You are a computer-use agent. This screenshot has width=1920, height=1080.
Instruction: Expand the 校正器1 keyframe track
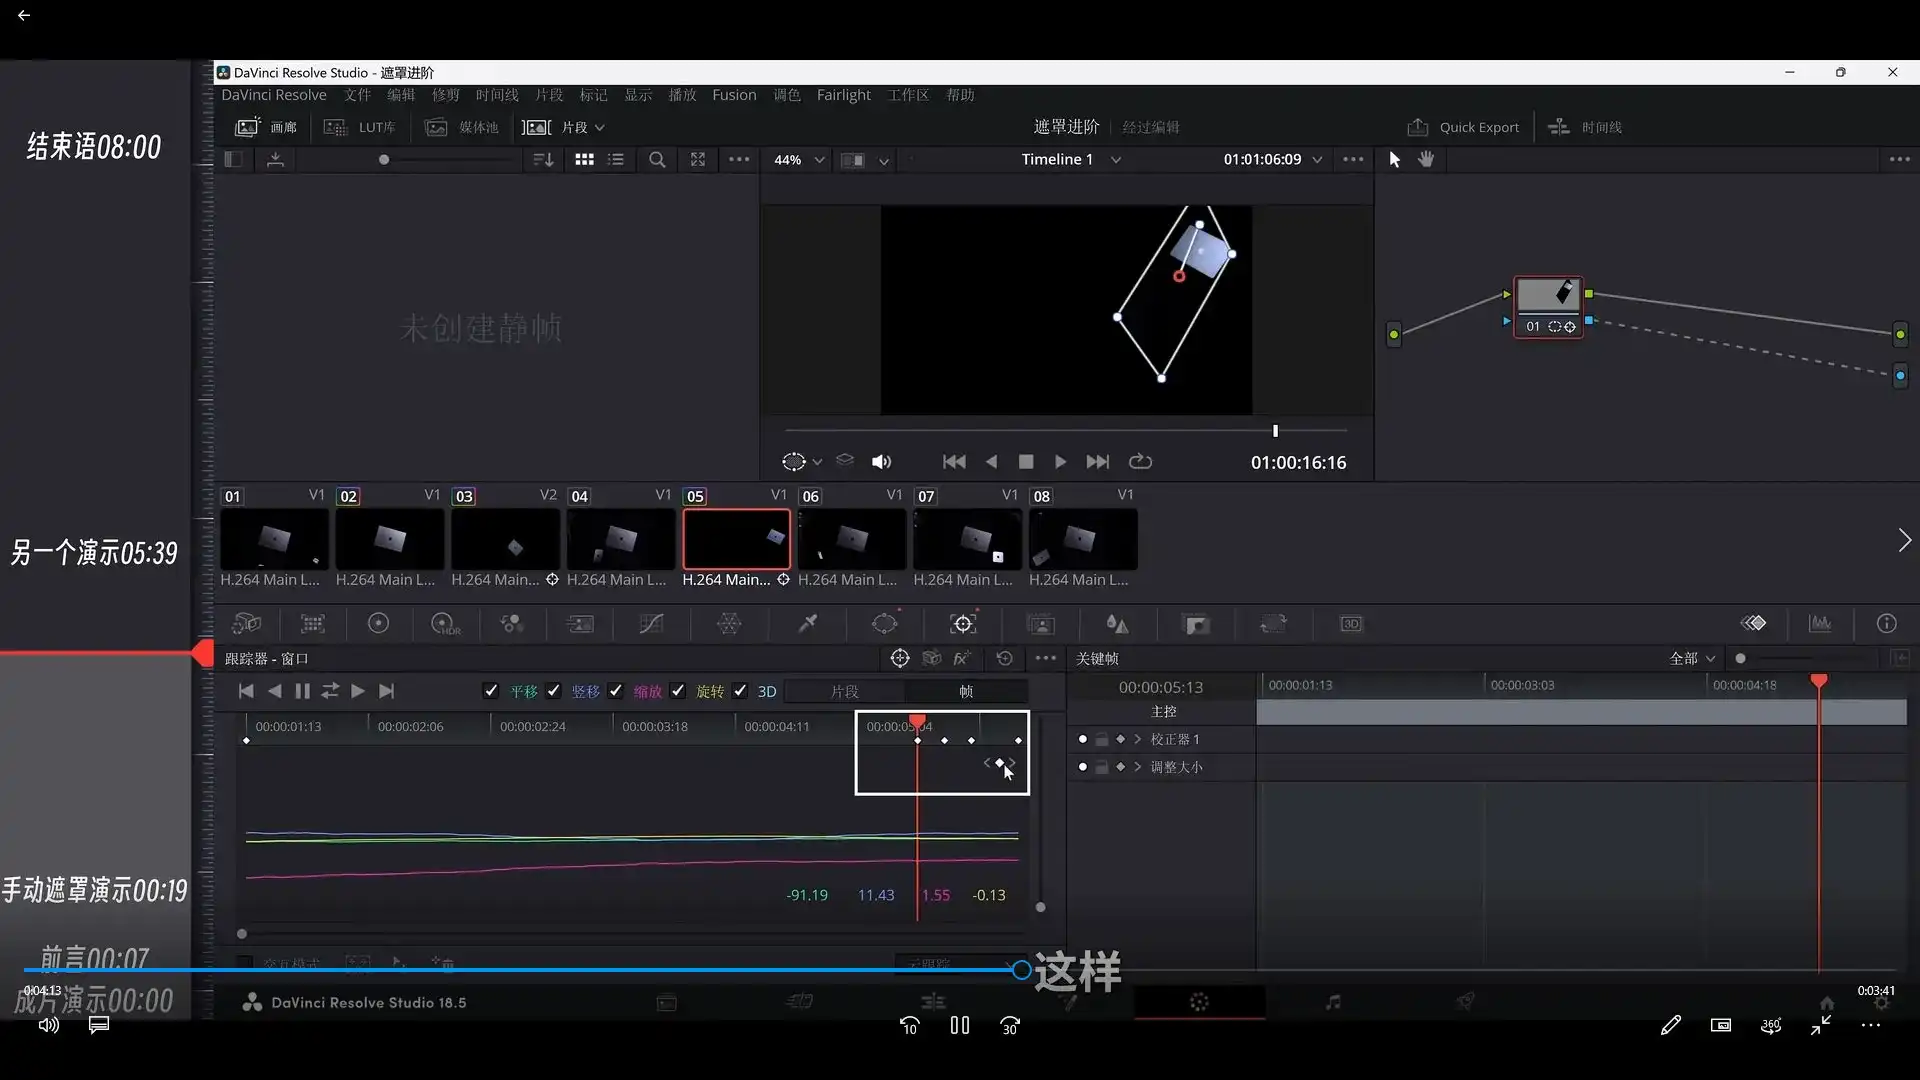coord(1137,738)
